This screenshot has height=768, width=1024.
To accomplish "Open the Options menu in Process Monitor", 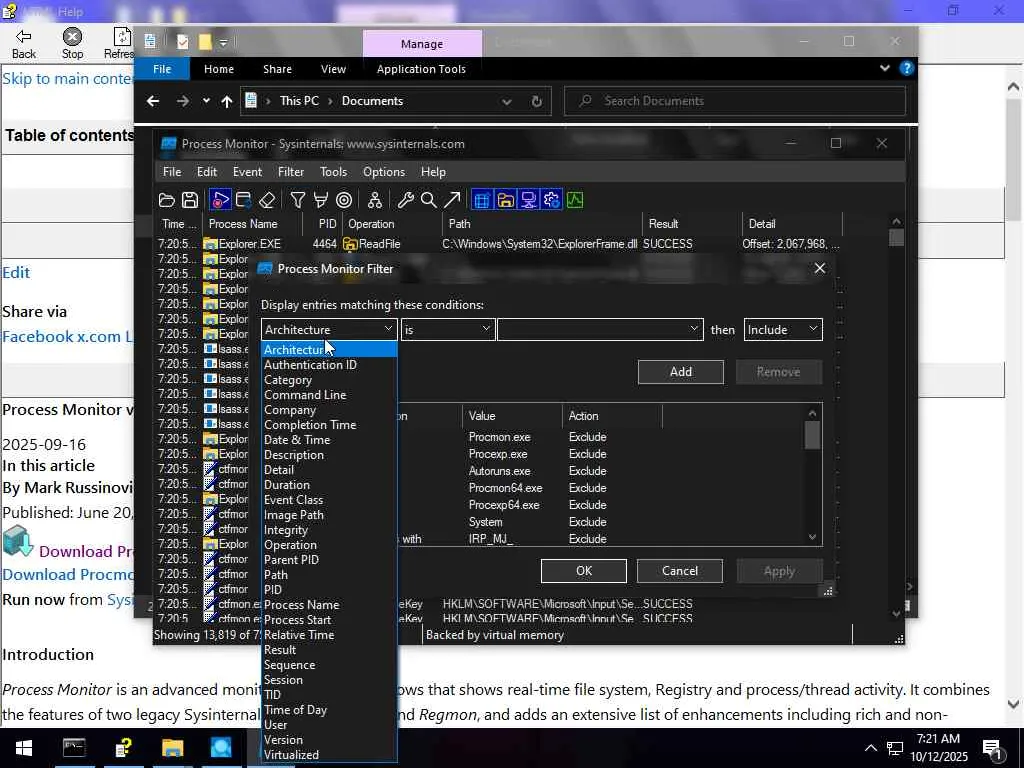I will coord(384,172).
